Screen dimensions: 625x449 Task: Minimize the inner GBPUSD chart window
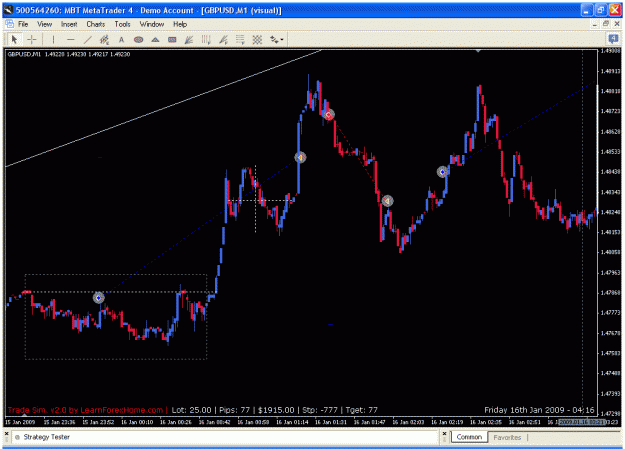tap(595, 24)
